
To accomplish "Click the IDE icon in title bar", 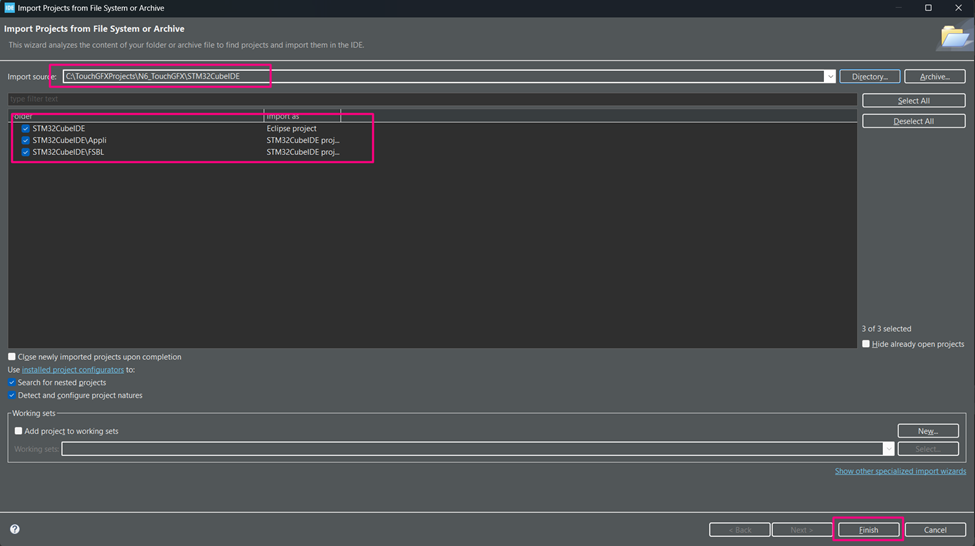I will click(9, 7).
